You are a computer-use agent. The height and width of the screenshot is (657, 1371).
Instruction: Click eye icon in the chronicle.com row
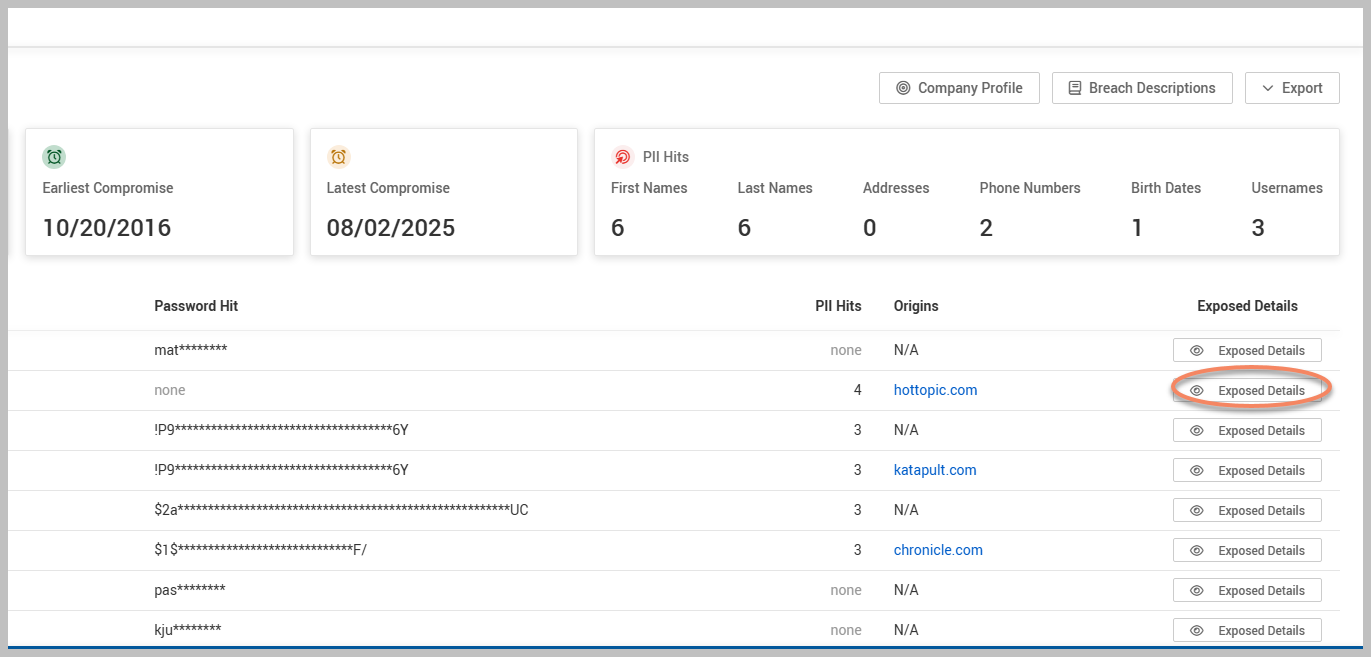(1196, 551)
